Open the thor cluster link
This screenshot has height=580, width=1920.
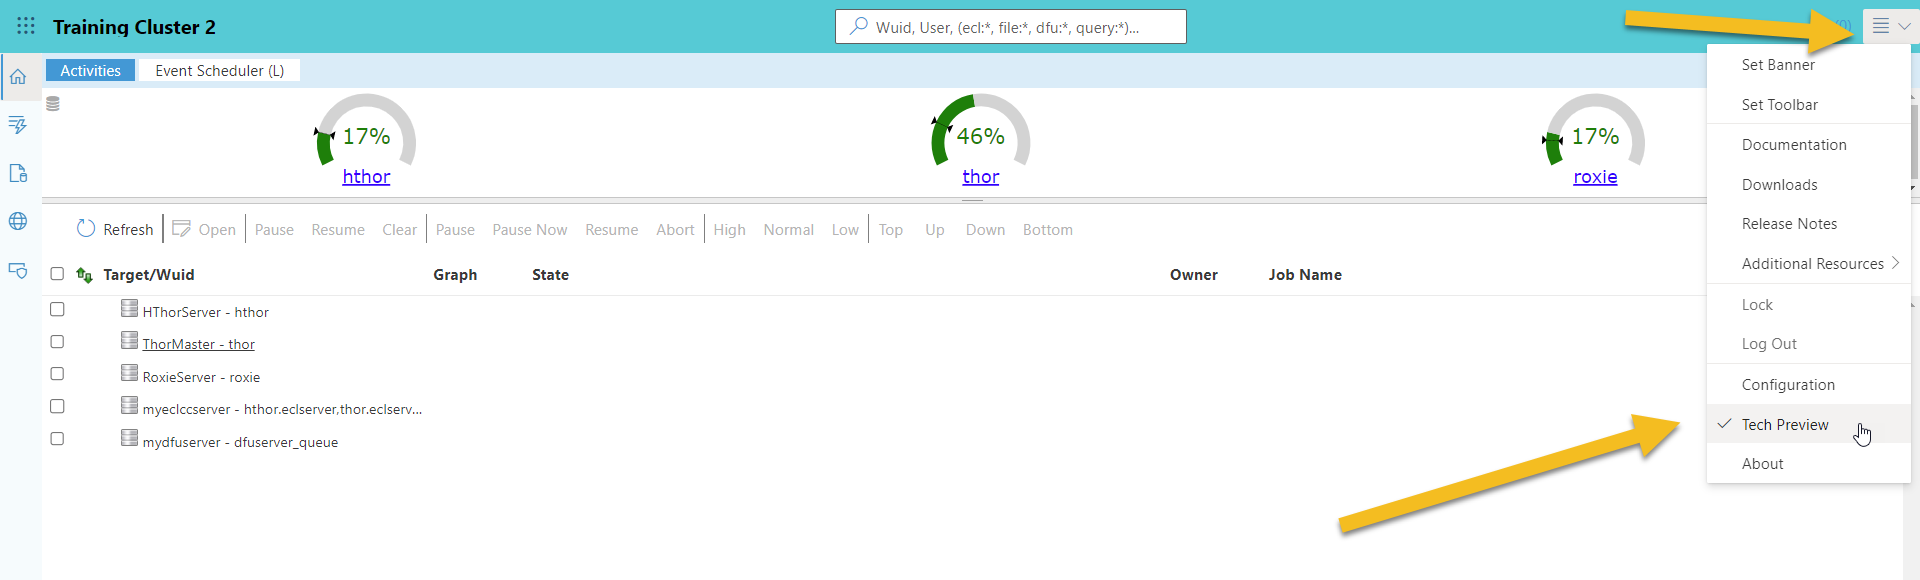pos(980,177)
